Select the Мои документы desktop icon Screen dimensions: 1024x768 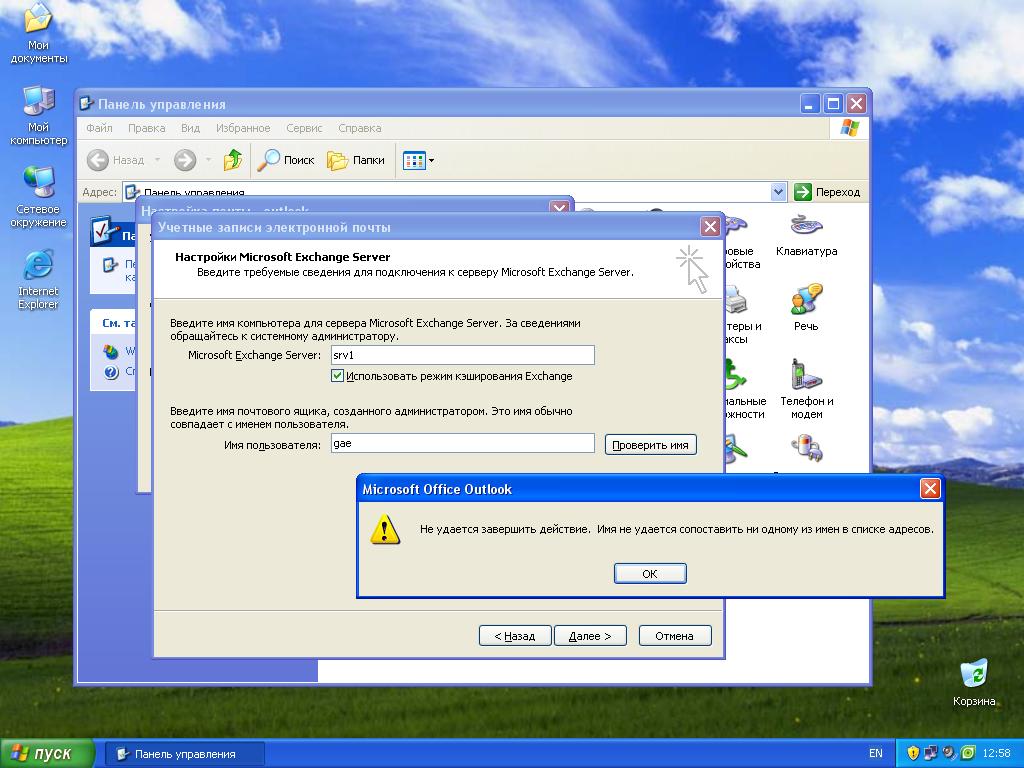pos(39,34)
